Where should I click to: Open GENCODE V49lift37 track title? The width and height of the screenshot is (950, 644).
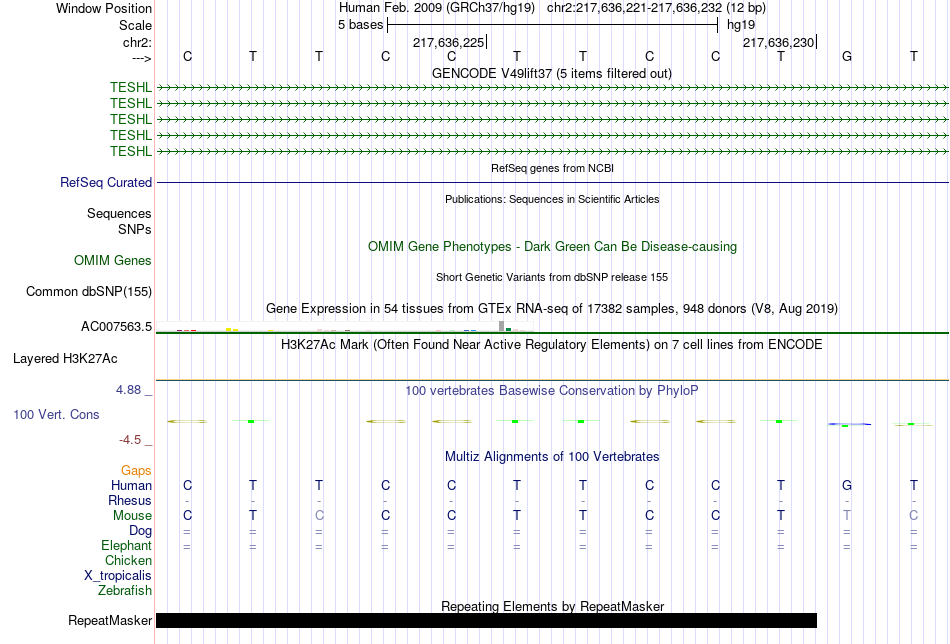point(551,73)
